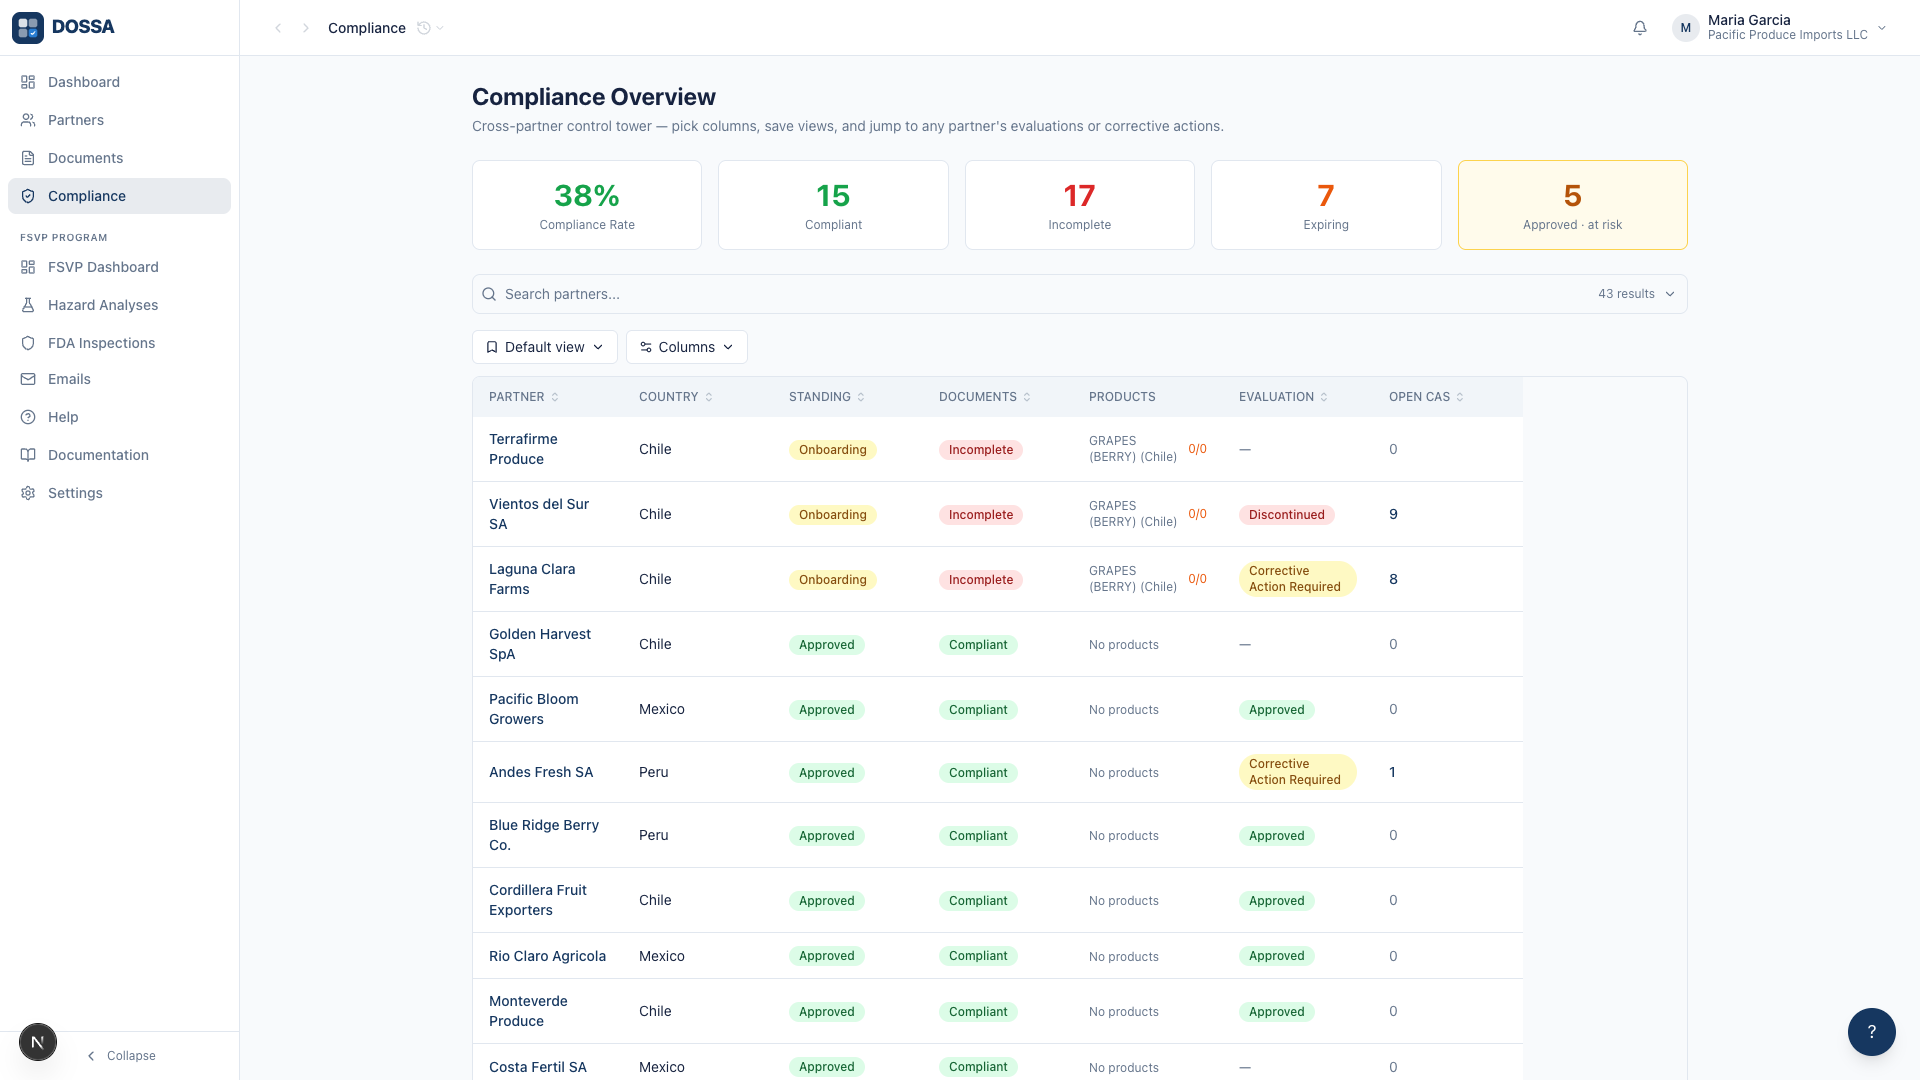Click the Maria Garcia avatar icon
This screenshot has height=1080, width=1920.
click(1686, 28)
